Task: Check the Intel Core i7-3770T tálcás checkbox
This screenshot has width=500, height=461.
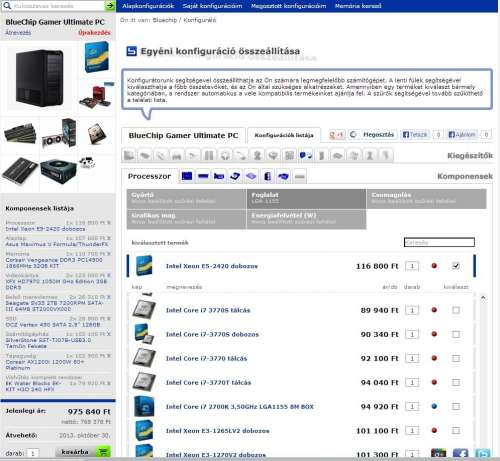Action: 456,382
